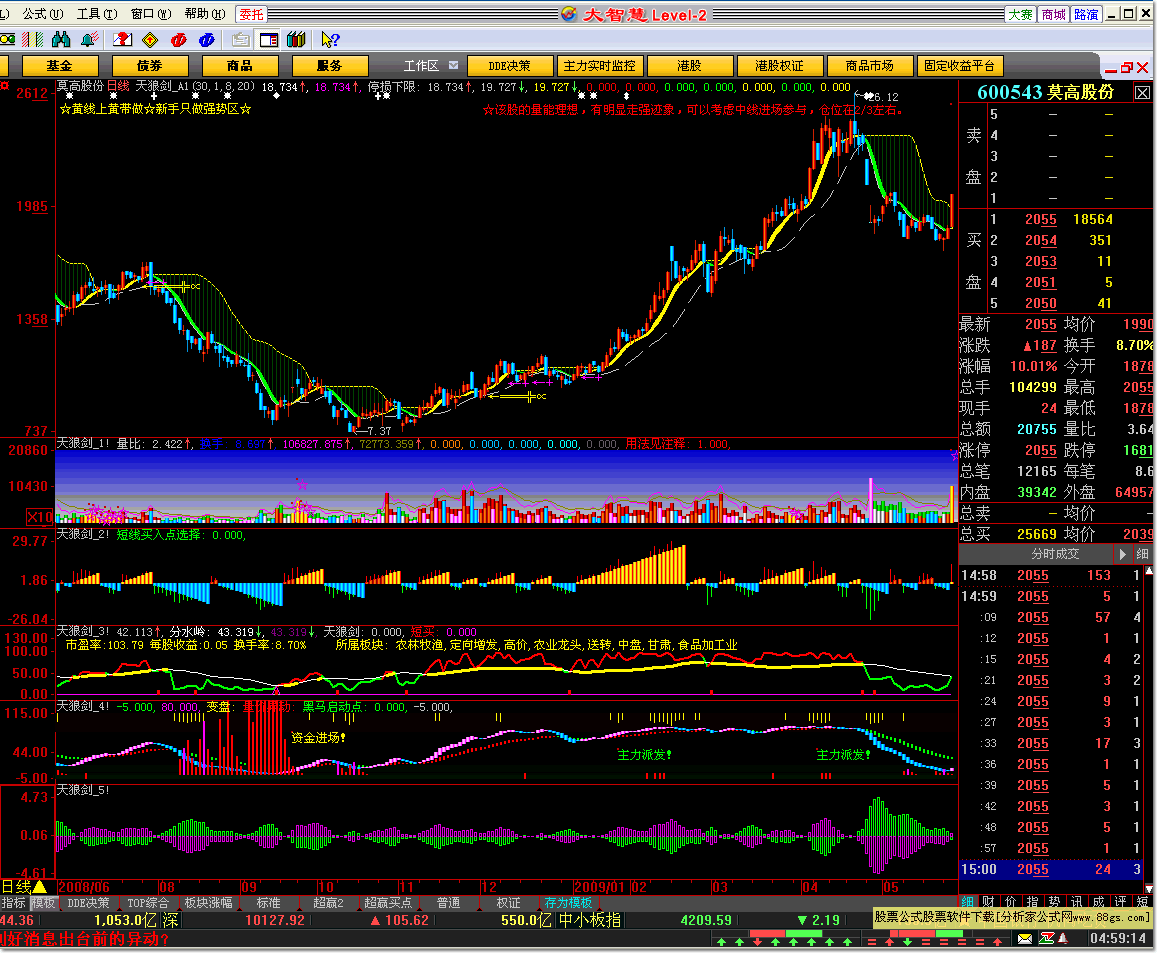1160x955 pixels.
Task: Click the X10 volume scale marker
Action: point(39,516)
